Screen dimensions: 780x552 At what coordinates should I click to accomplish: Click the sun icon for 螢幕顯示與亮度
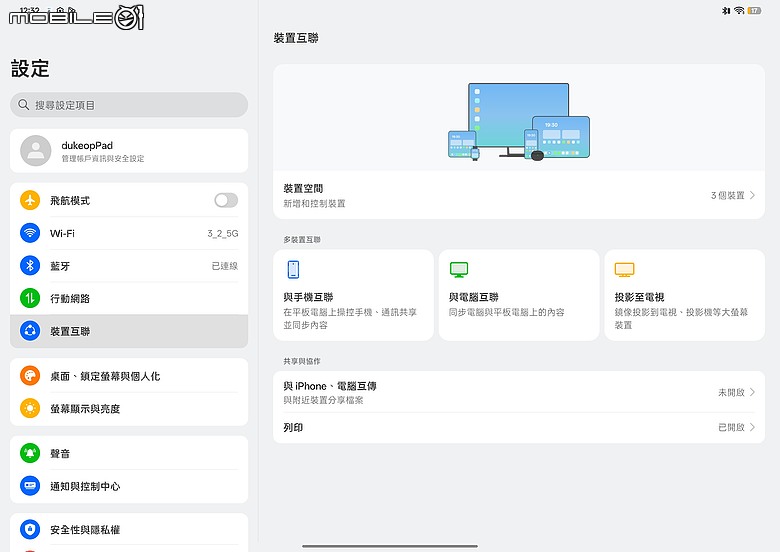click(30, 408)
